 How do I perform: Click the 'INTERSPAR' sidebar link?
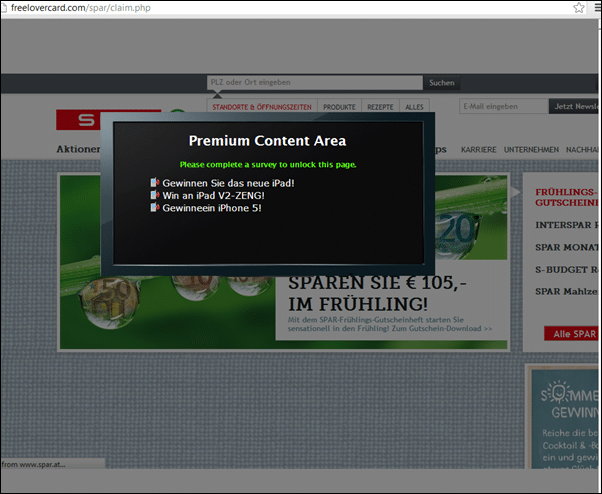point(567,225)
